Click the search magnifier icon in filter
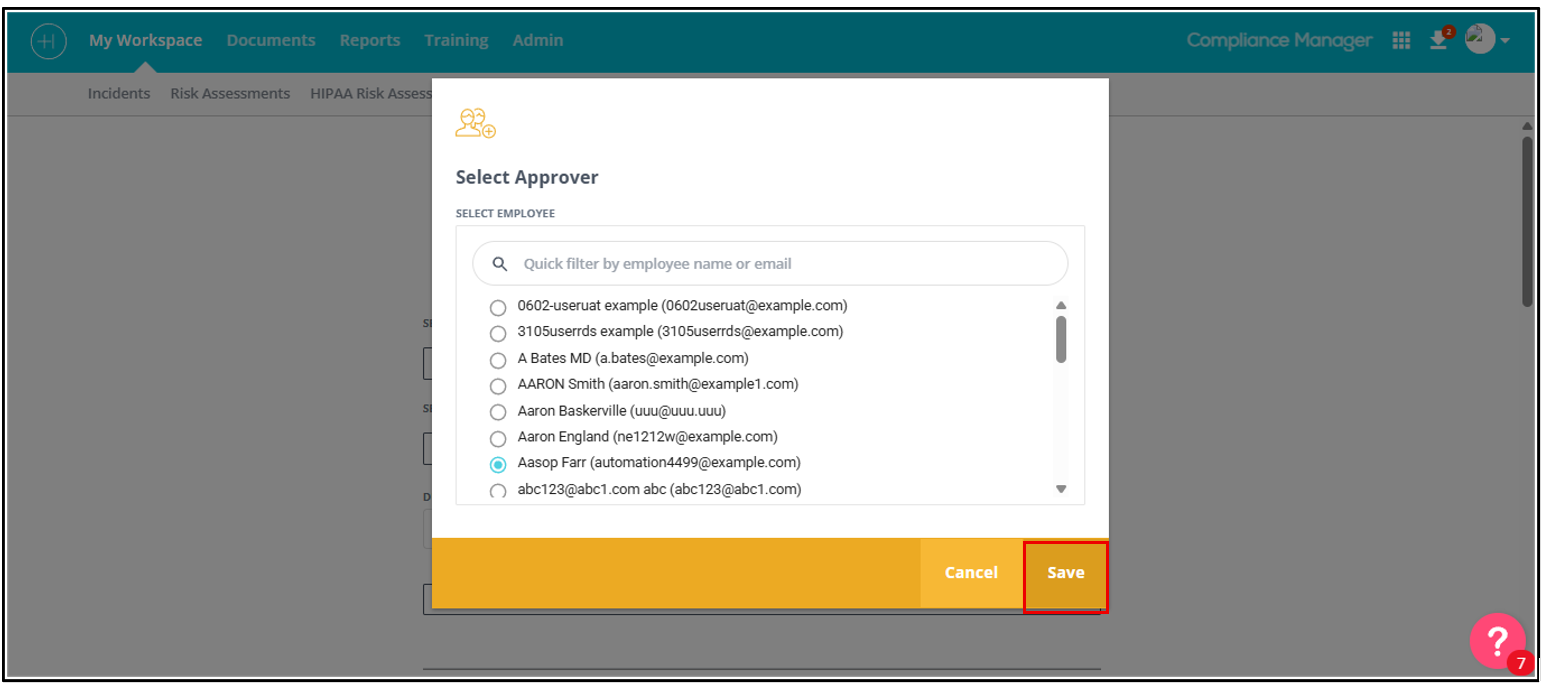This screenshot has width=1545, height=686. coord(501,264)
